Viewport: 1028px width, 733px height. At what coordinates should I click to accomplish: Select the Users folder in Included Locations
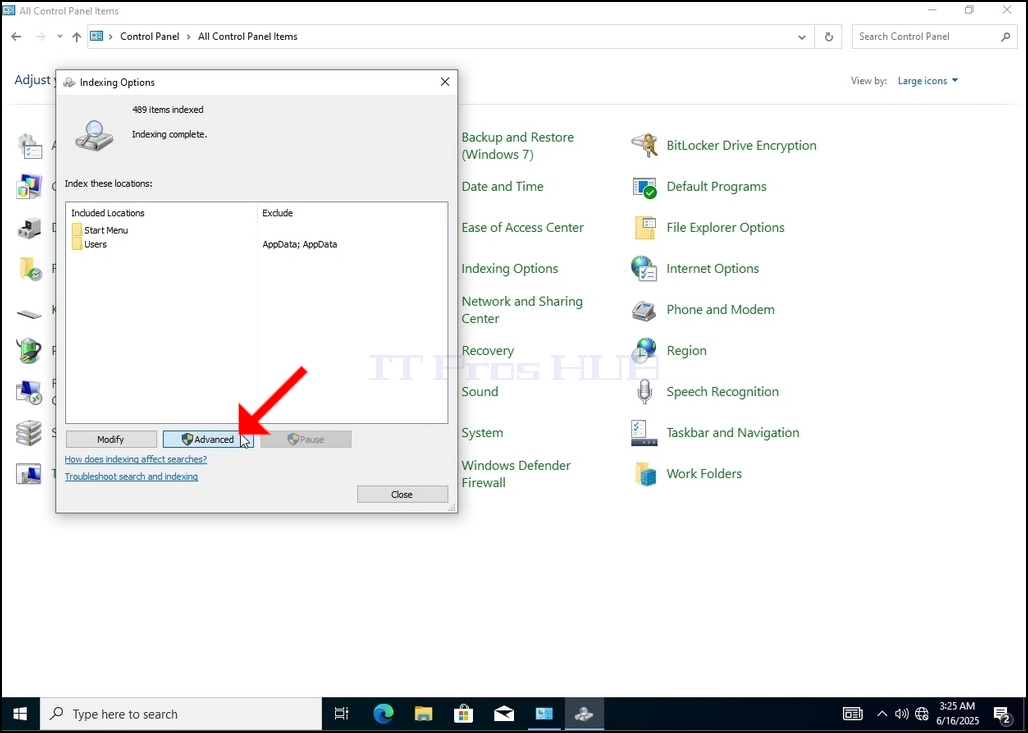[x=89, y=244]
